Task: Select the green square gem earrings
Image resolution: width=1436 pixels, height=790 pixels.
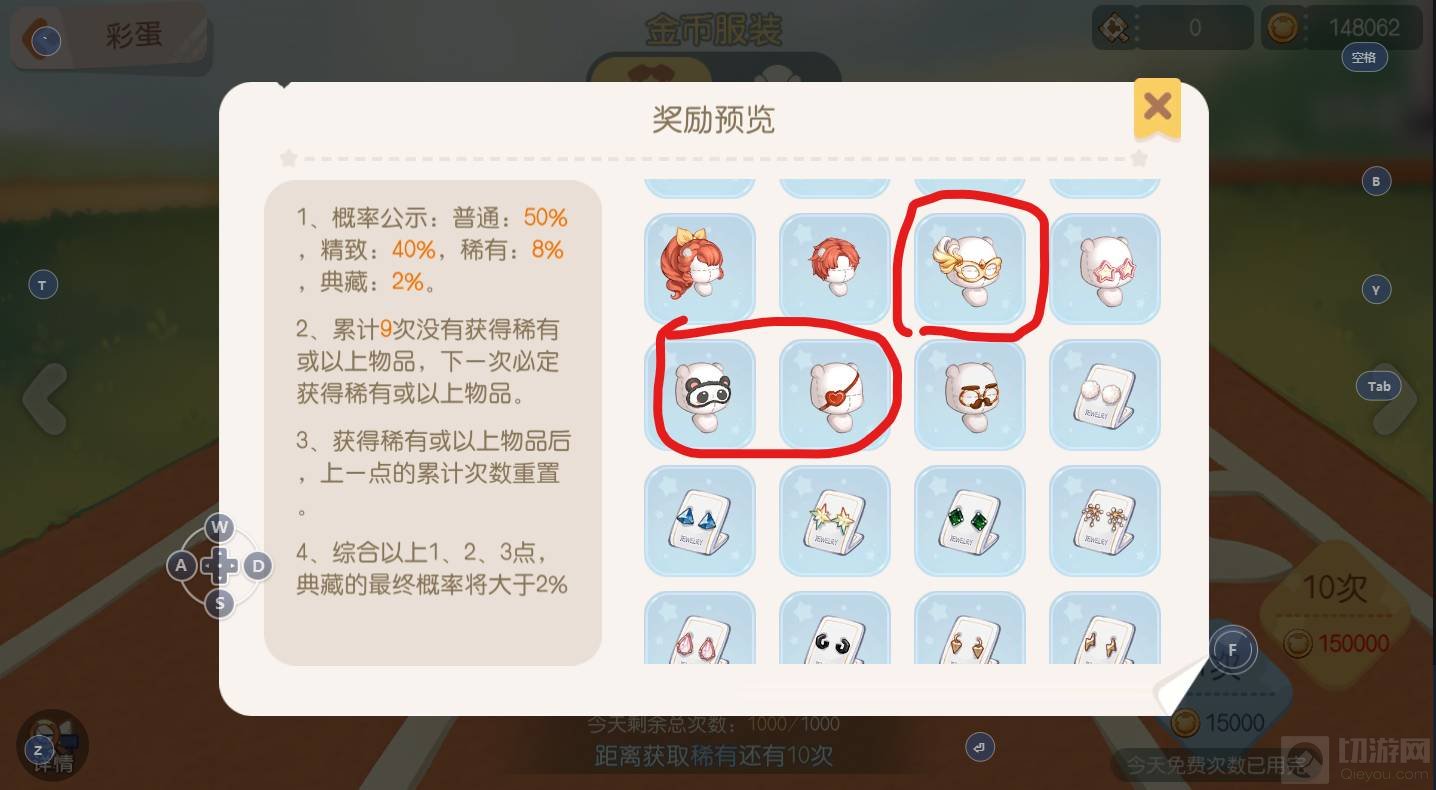Action: (970, 521)
